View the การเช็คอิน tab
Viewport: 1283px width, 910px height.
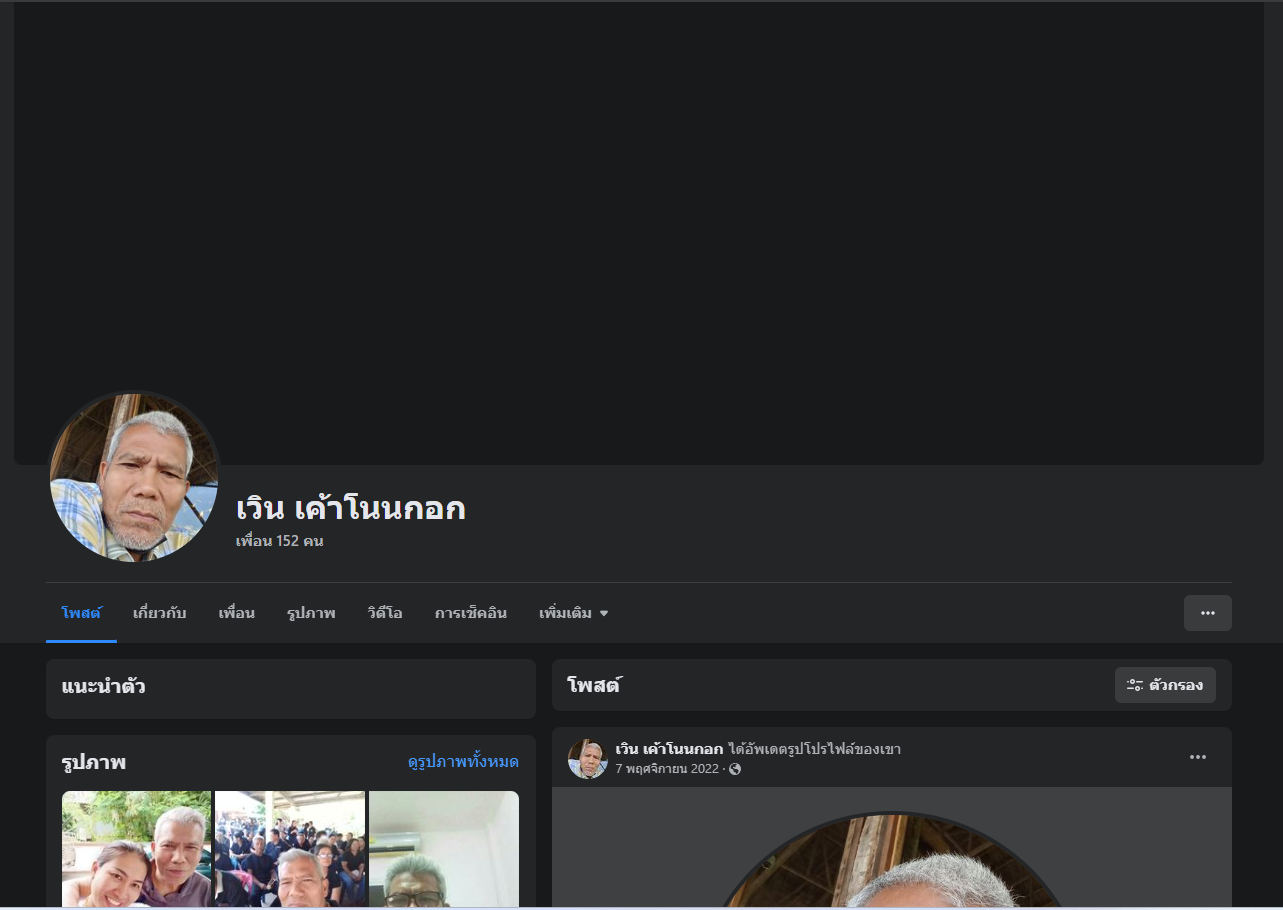click(471, 613)
